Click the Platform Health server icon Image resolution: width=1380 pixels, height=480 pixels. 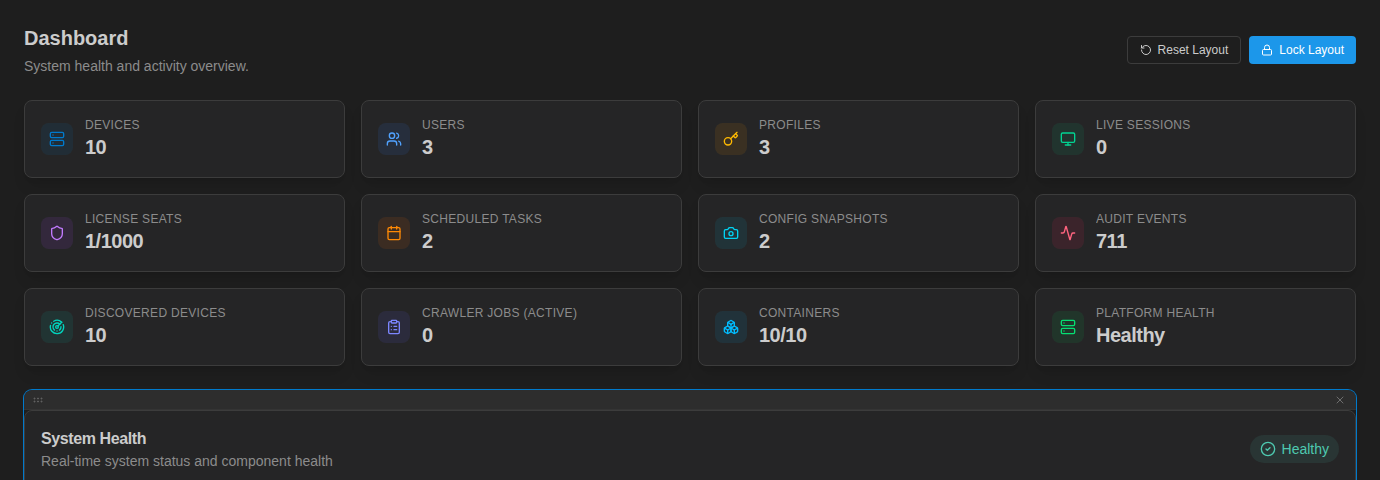tap(1068, 327)
